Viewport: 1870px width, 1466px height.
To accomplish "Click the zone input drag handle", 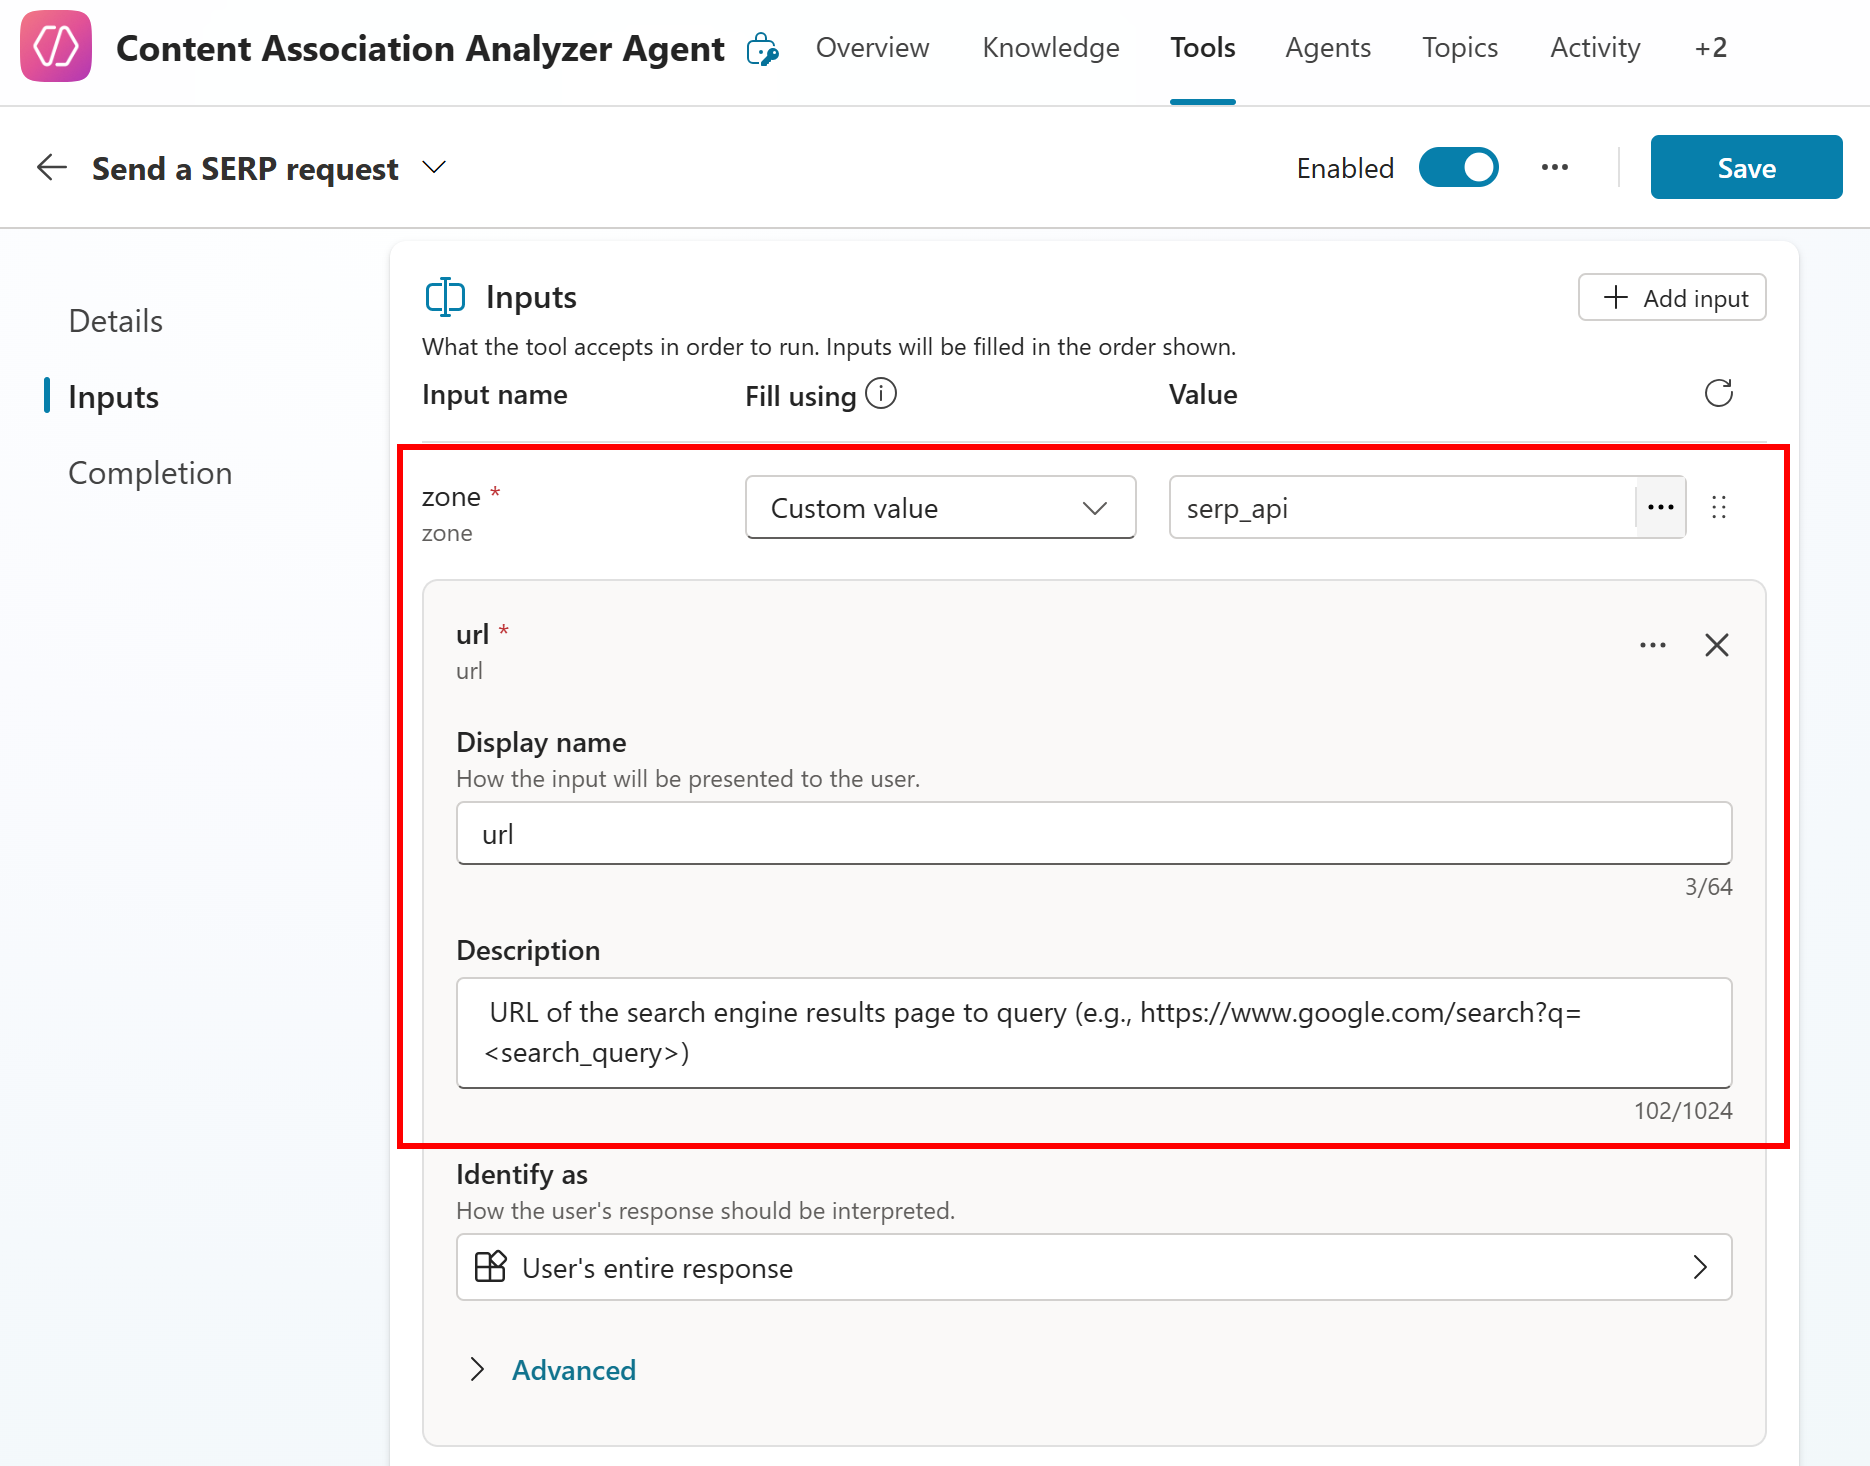I will coord(1720,507).
